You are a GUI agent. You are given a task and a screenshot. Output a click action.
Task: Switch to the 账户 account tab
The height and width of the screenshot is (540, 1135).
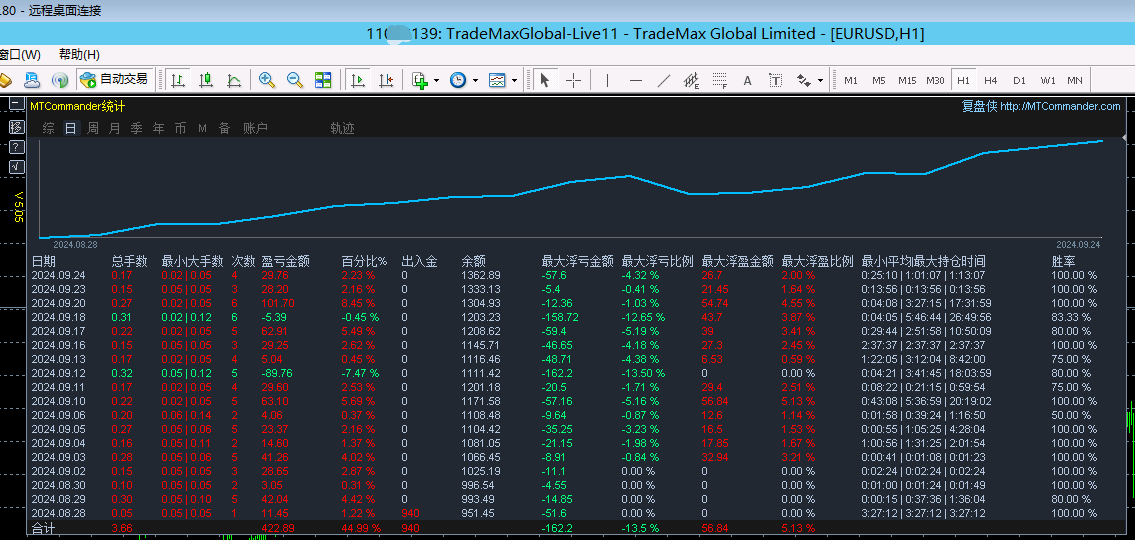tap(255, 128)
